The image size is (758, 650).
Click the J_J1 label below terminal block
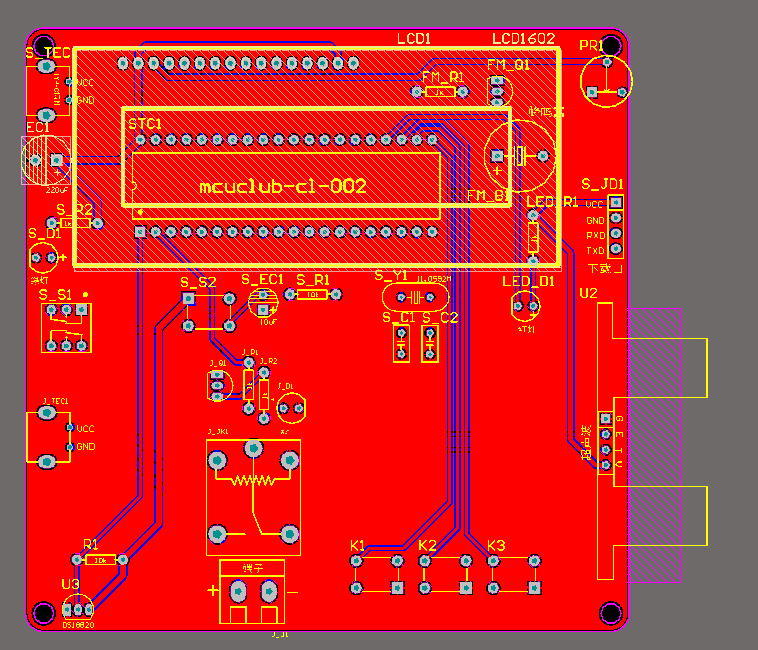[280, 635]
